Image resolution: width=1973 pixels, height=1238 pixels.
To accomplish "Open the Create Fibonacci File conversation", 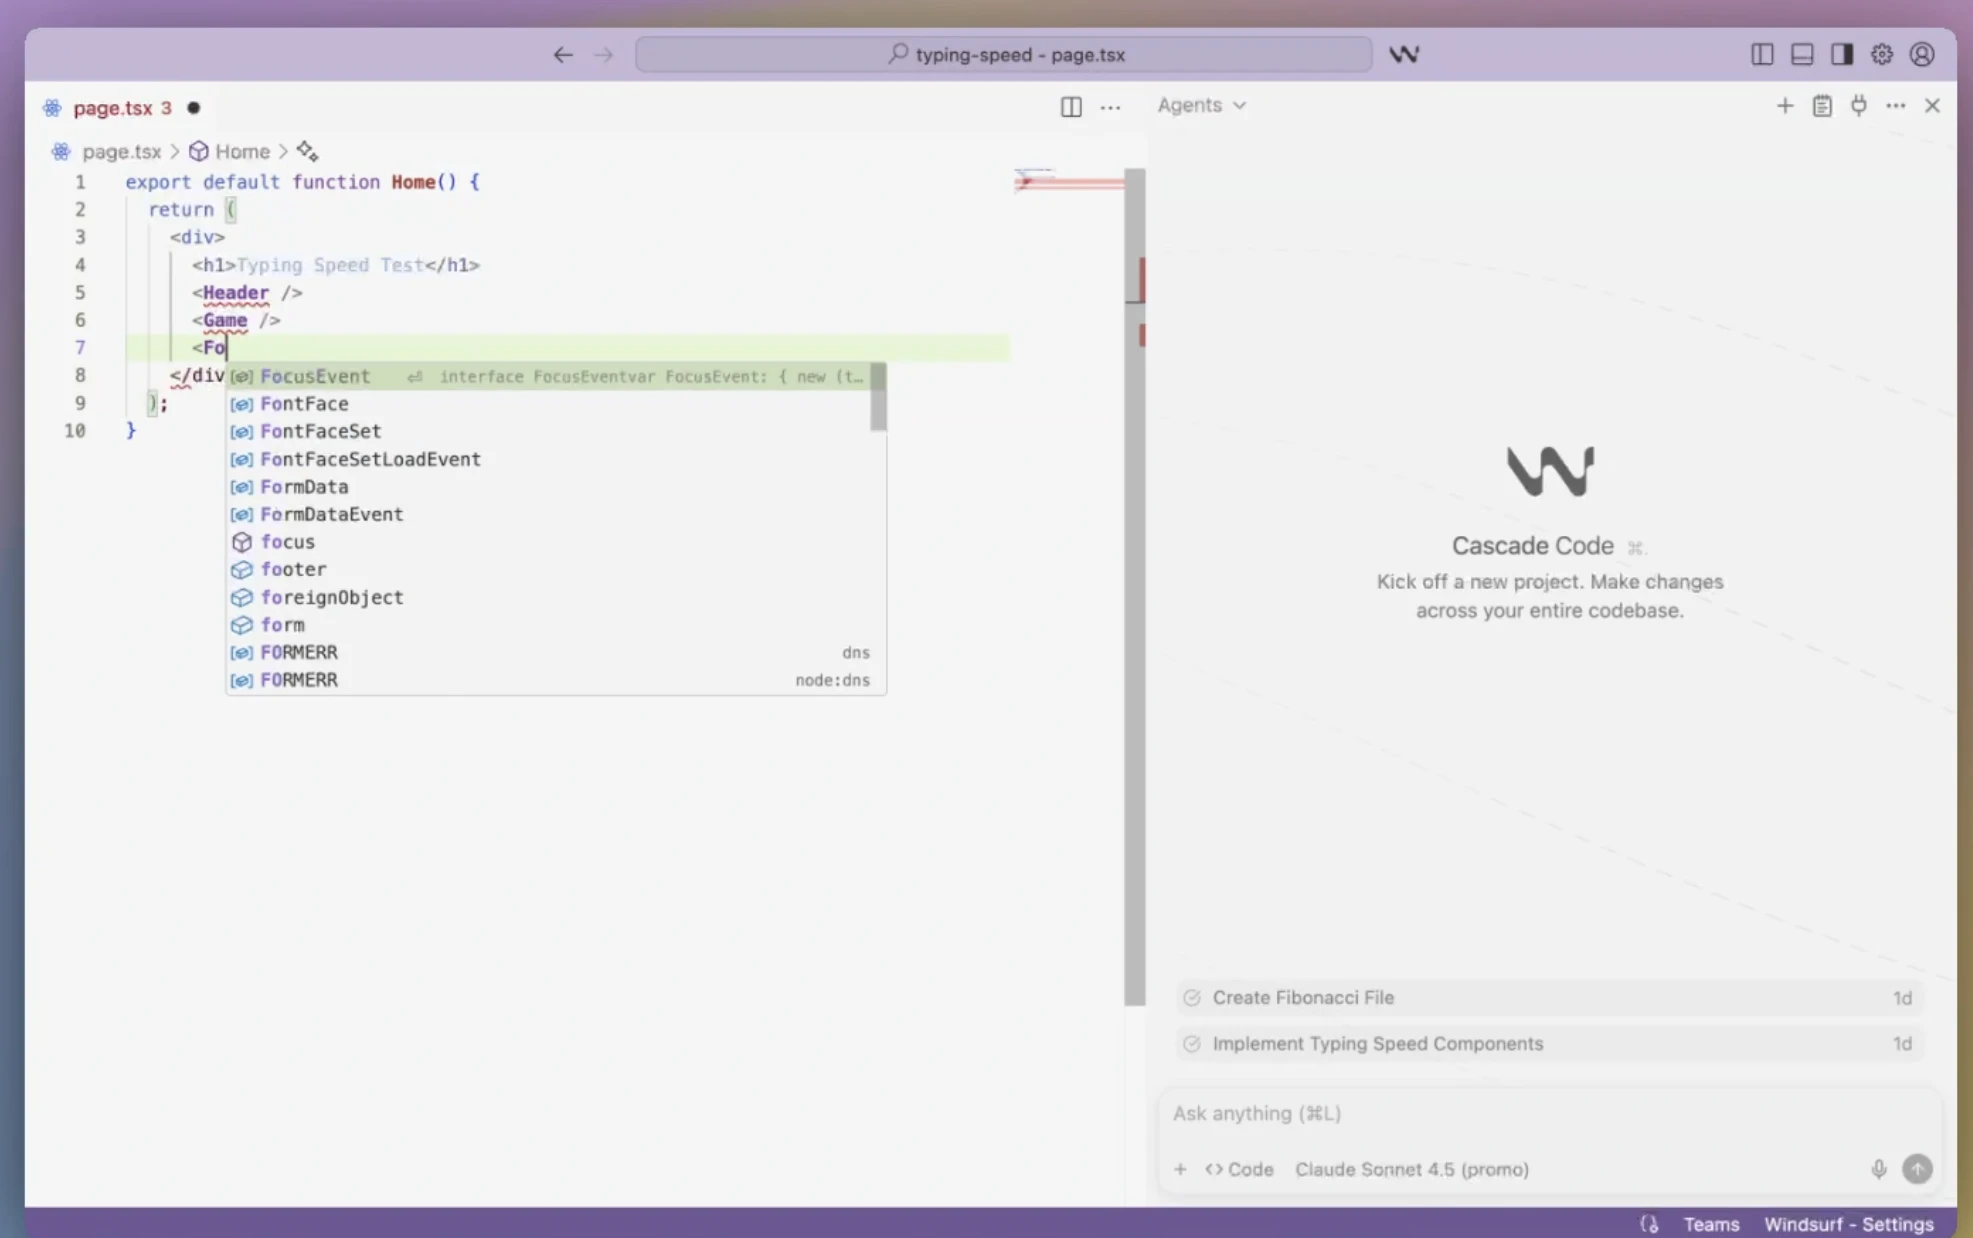I will pyautogui.click(x=1549, y=998).
